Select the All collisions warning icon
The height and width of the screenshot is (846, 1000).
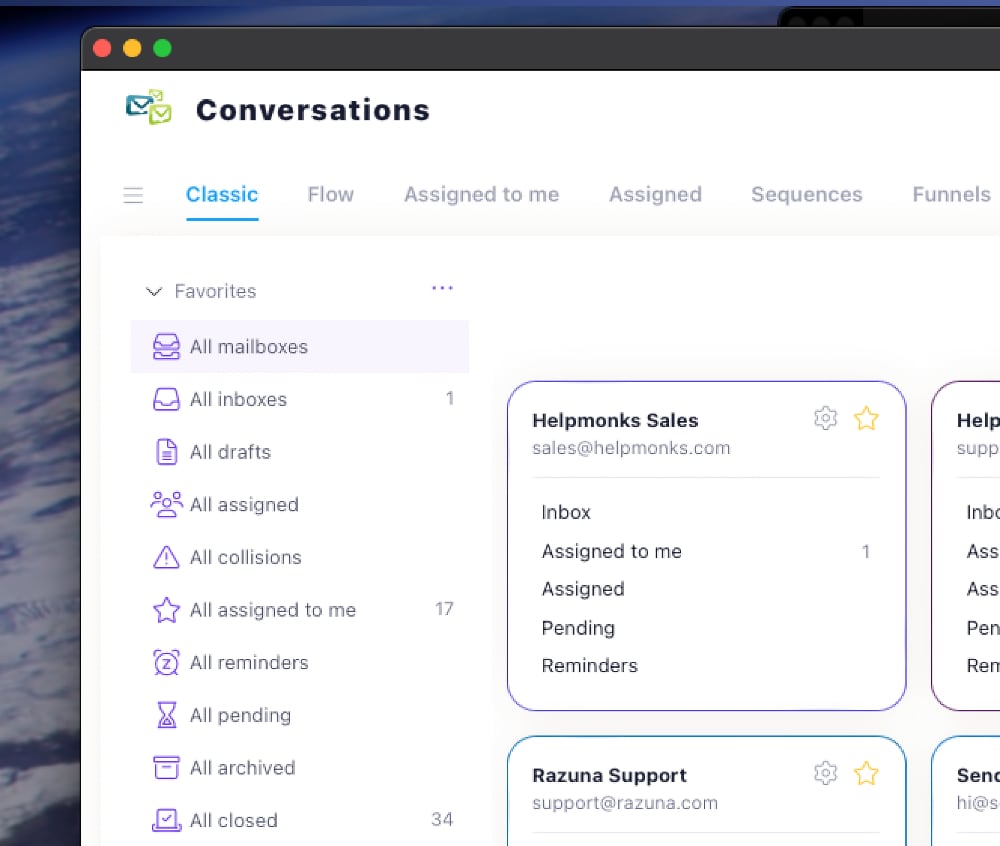coord(166,557)
